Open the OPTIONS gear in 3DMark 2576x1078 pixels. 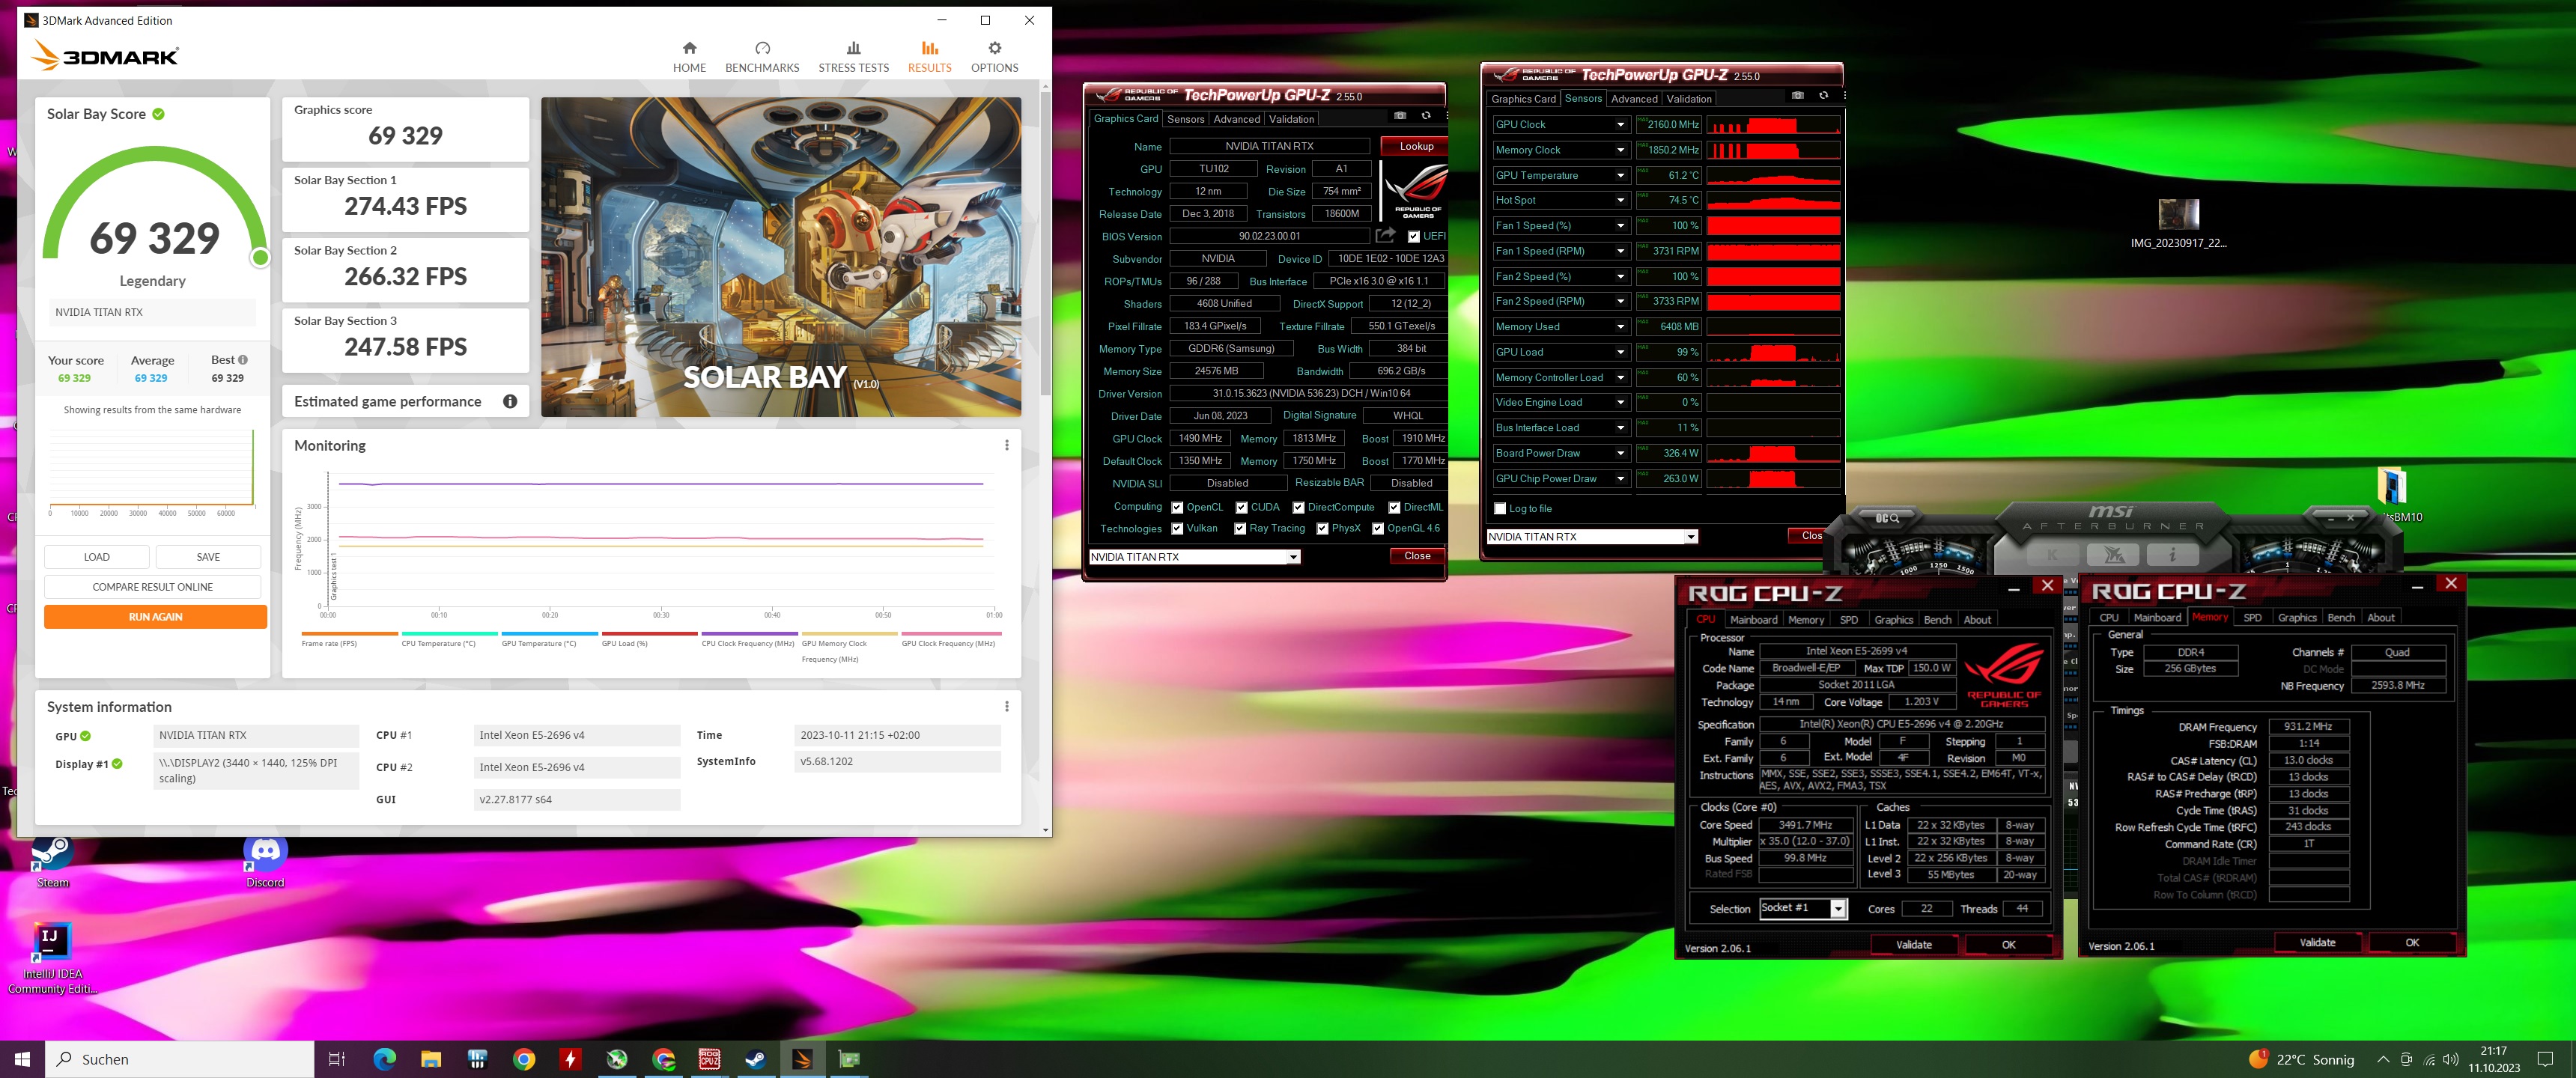click(994, 57)
